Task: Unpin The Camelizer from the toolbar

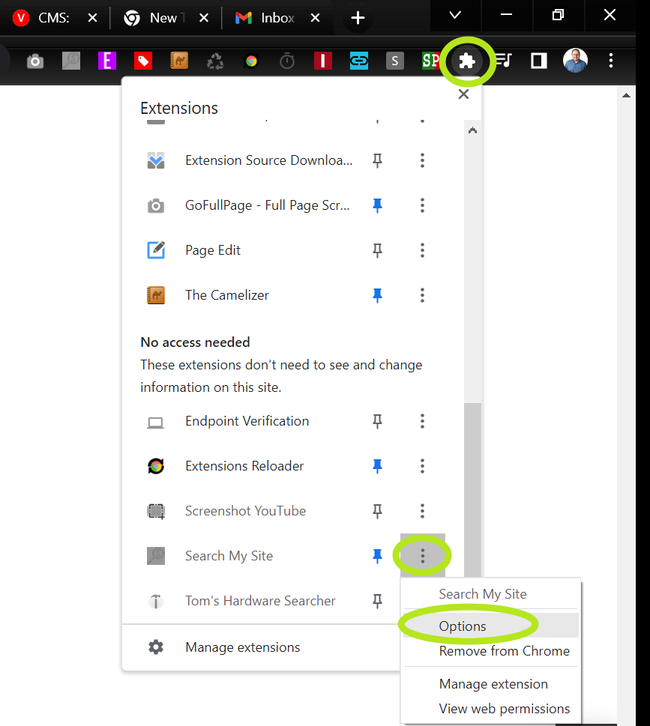Action: click(377, 295)
